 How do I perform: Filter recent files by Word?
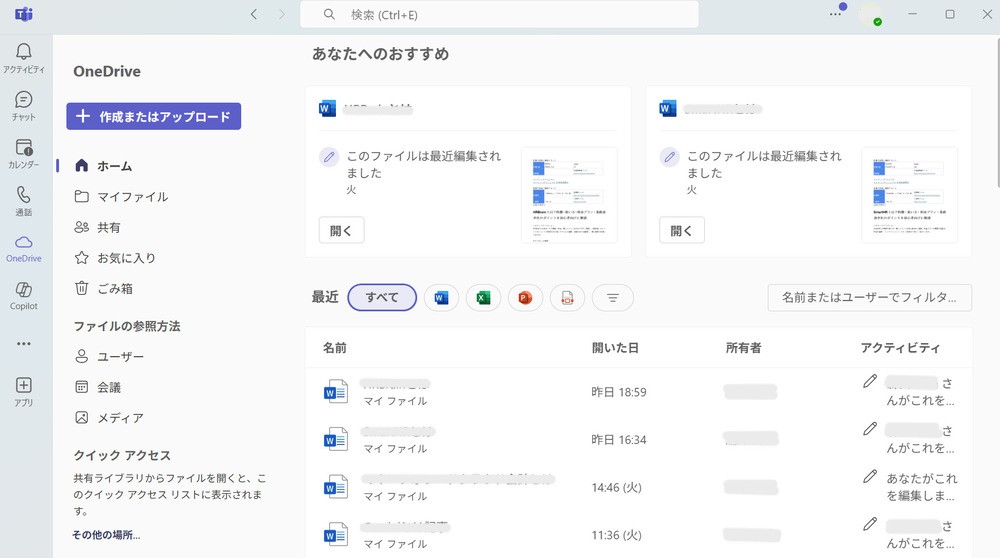[441, 298]
